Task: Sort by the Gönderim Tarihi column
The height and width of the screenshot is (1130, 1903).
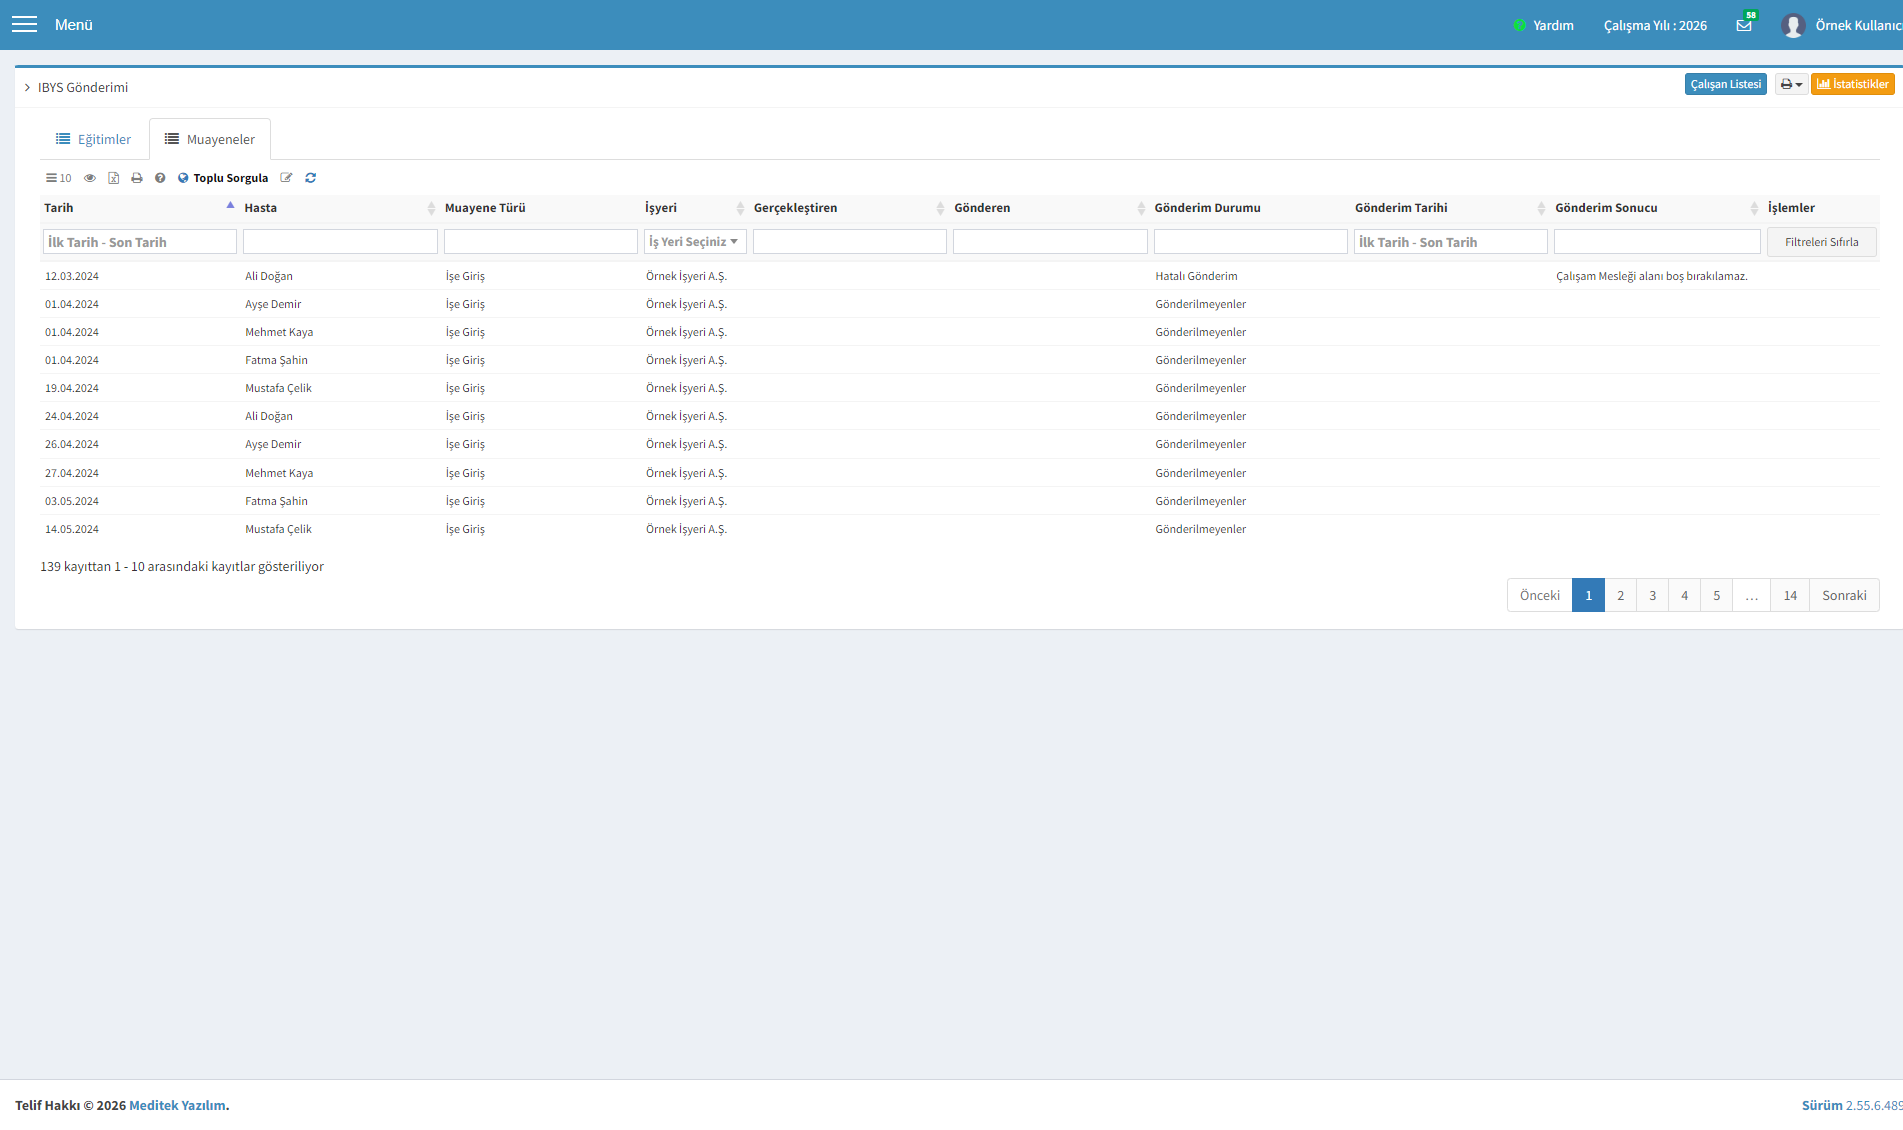Action: pos(1450,208)
